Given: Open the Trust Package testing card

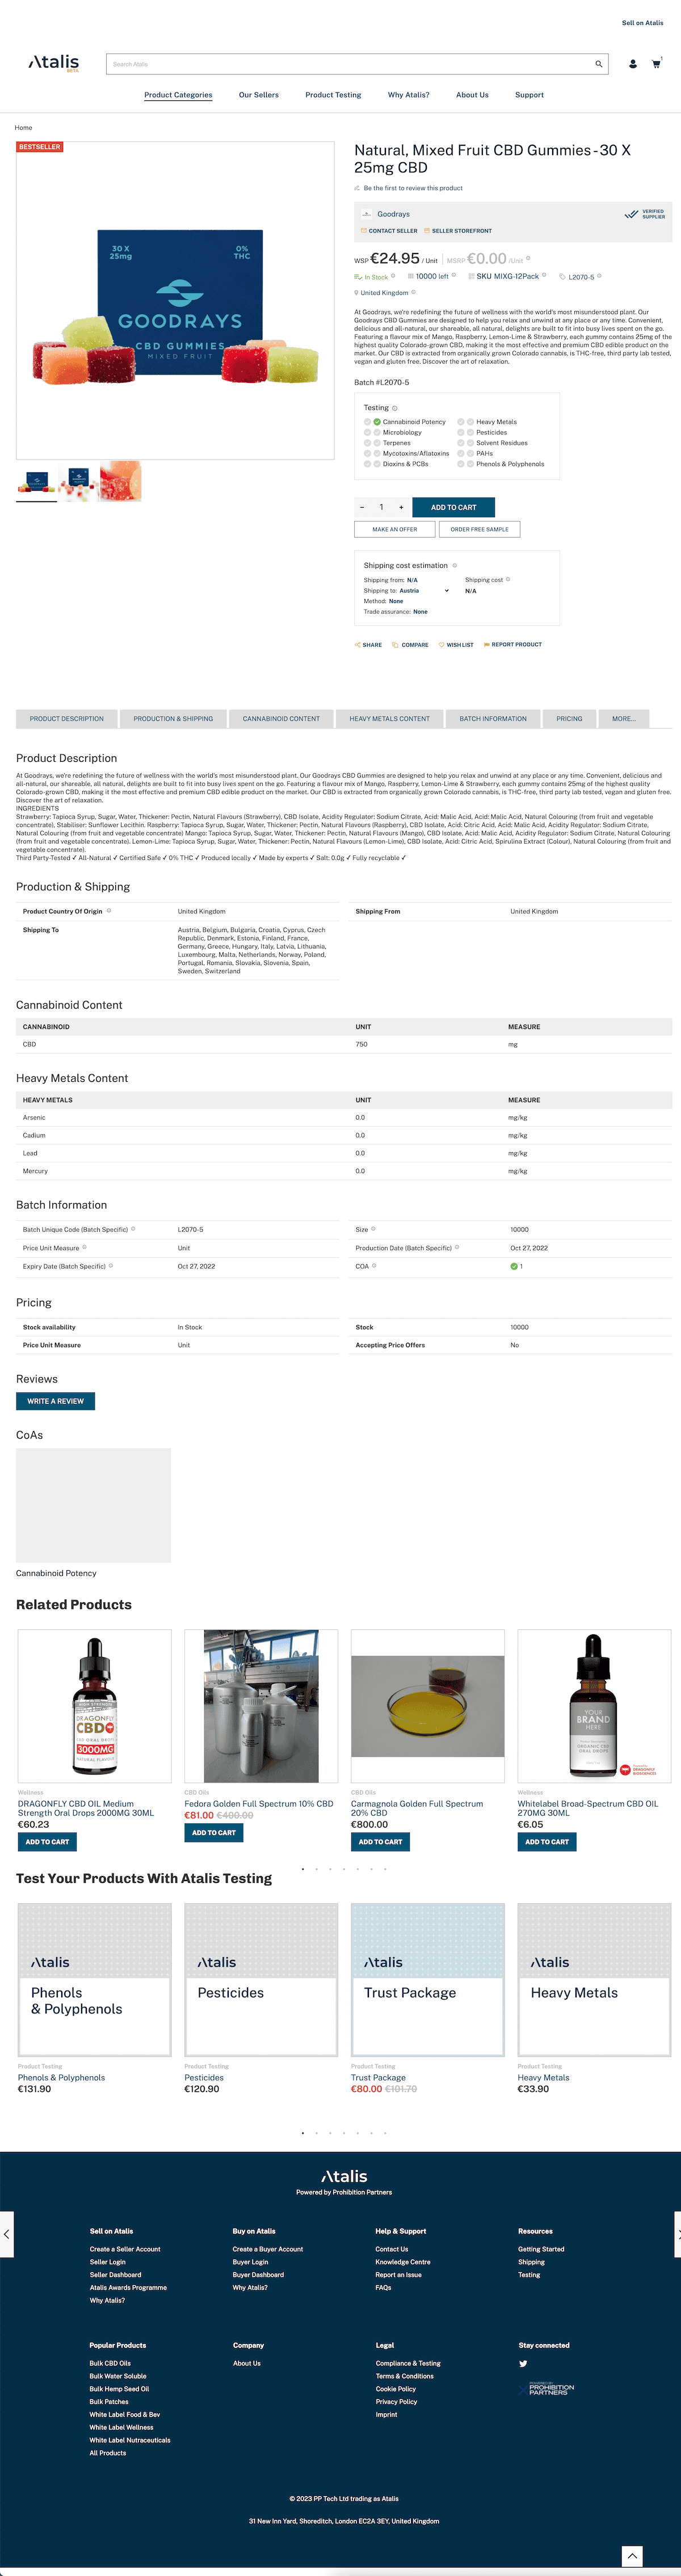Looking at the screenshot, I should [427, 1980].
